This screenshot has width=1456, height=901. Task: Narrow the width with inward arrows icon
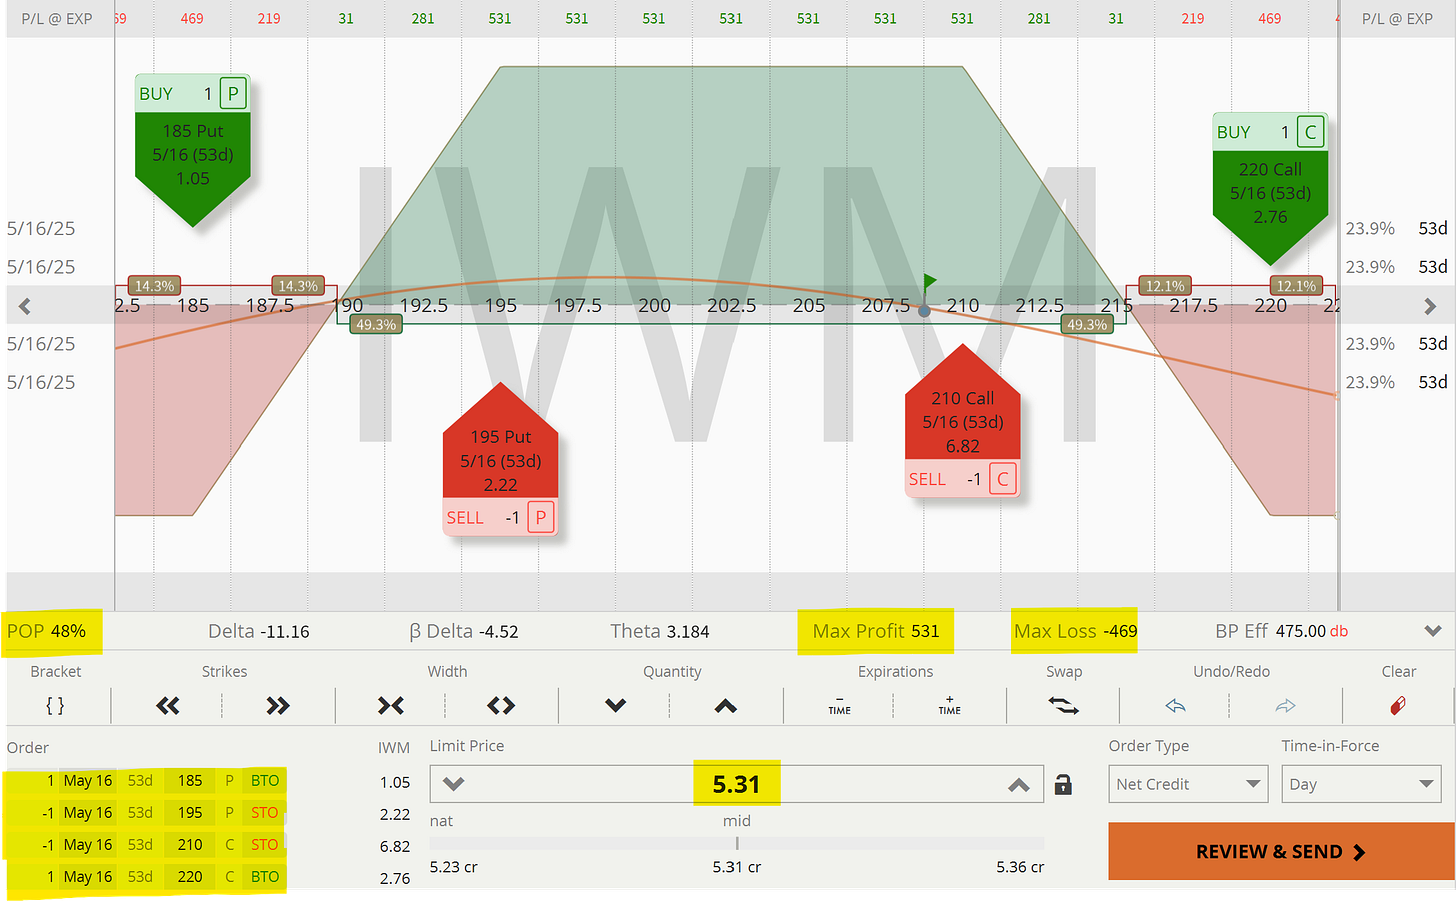click(391, 706)
